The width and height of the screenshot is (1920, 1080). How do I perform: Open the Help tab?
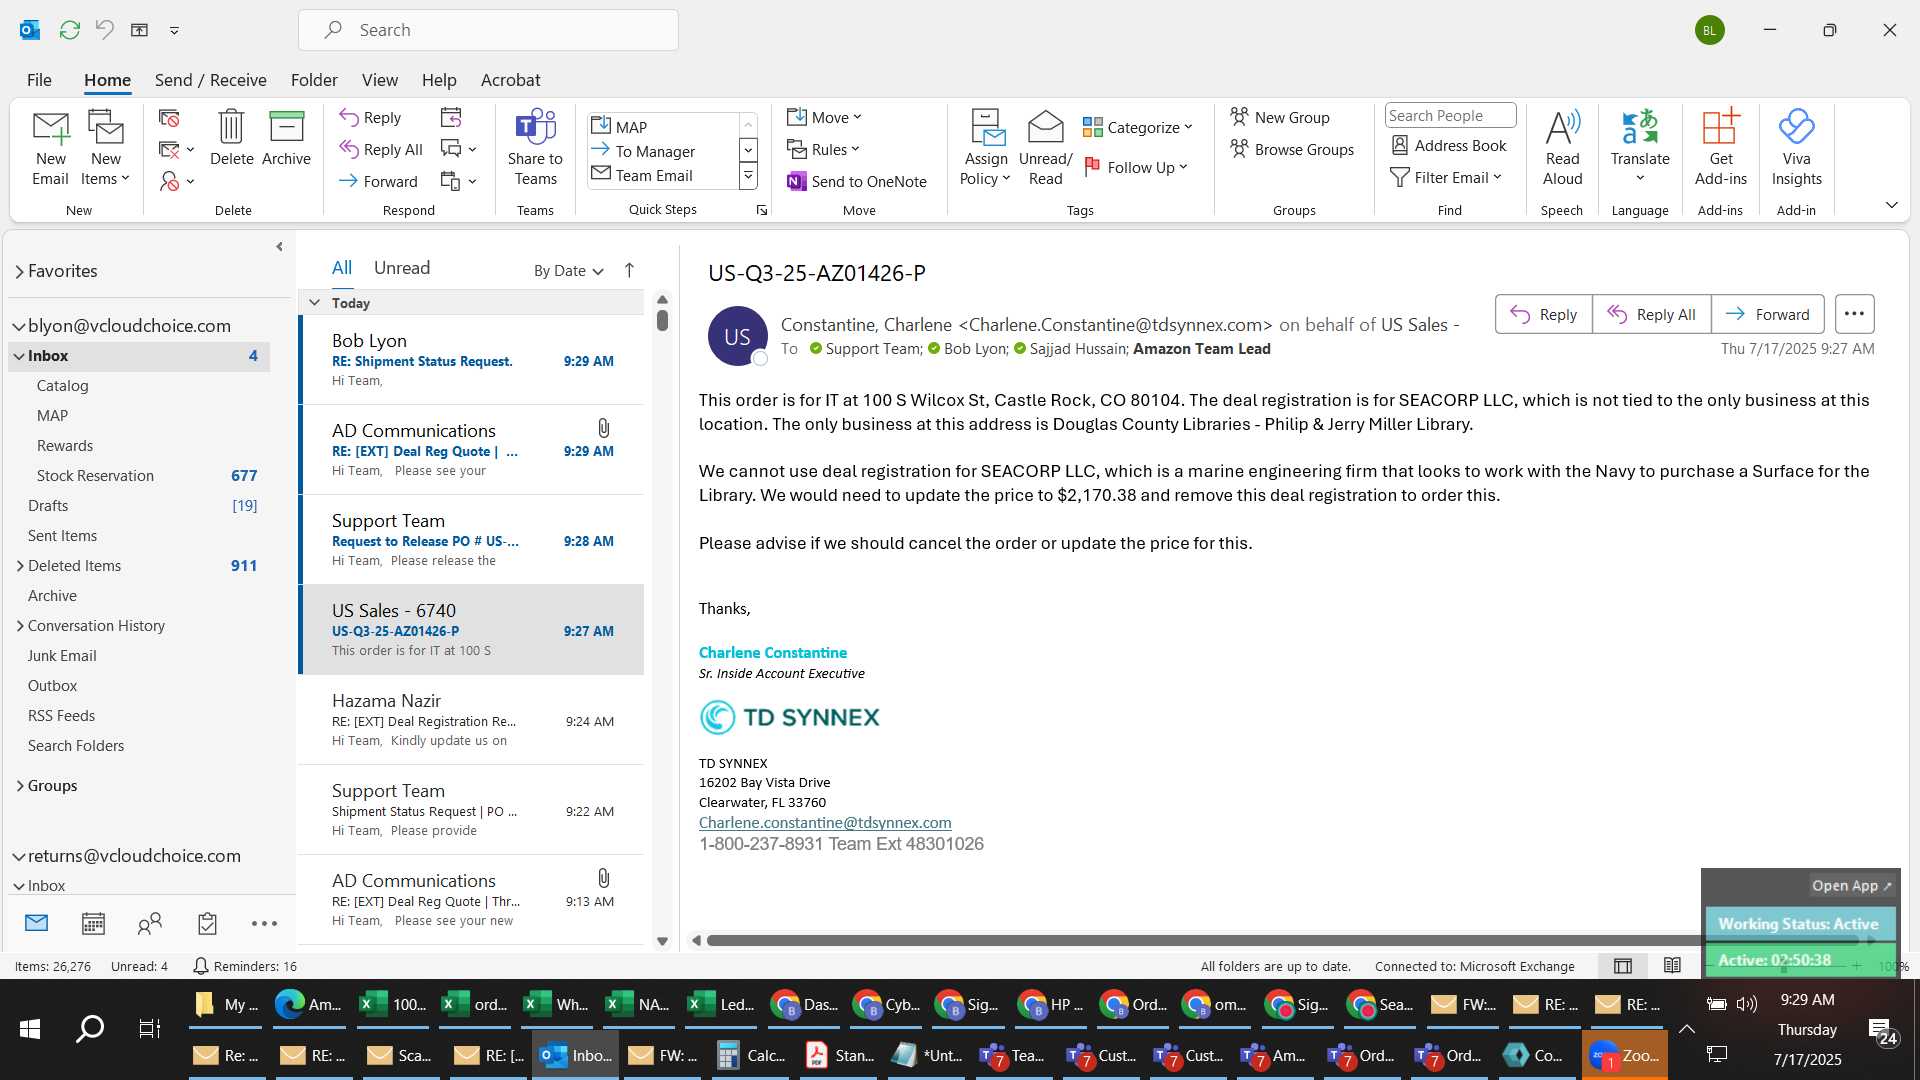(439, 80)
